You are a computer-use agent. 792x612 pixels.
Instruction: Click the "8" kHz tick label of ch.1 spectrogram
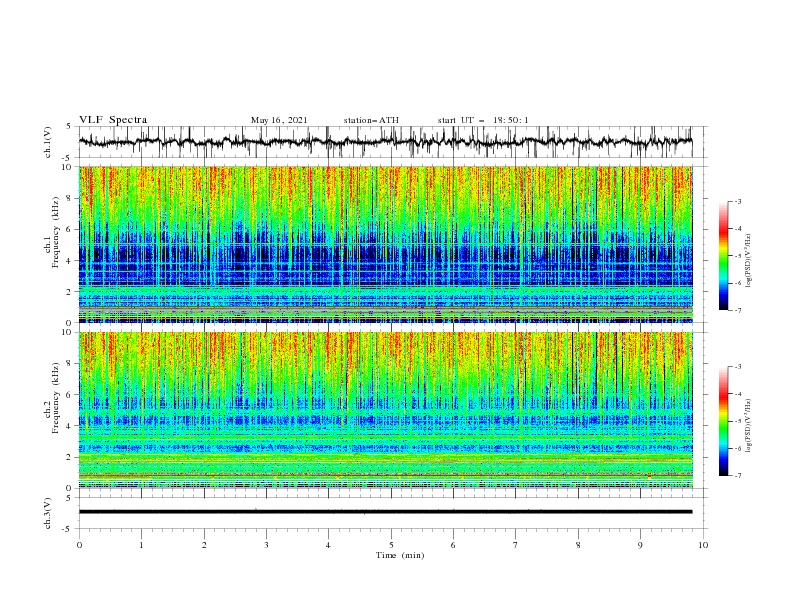click(71, 198)
